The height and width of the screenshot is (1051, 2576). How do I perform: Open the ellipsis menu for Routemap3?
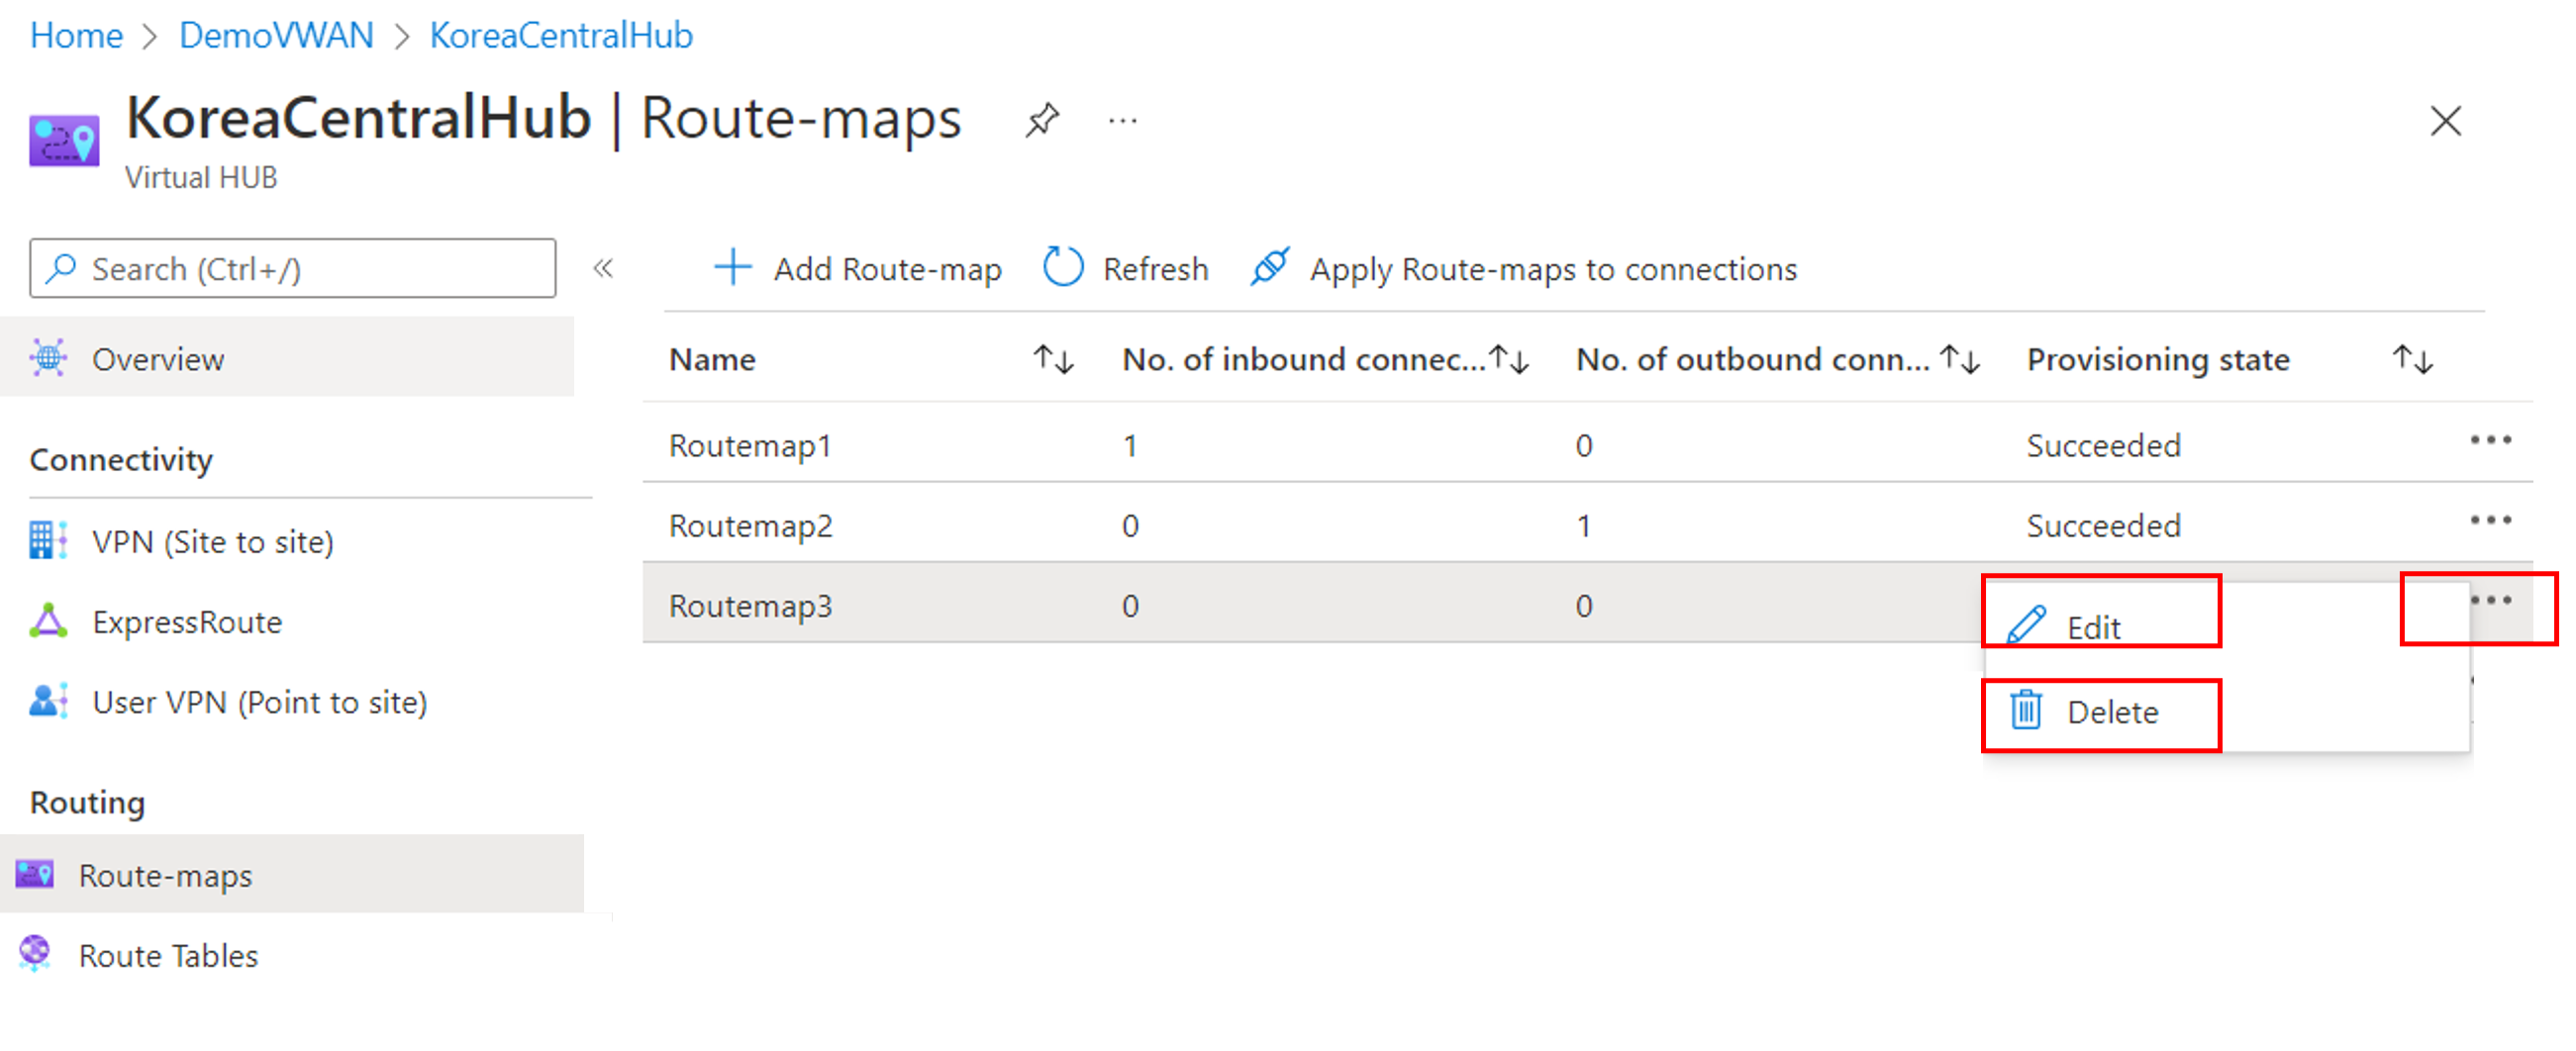[2489, 600]
